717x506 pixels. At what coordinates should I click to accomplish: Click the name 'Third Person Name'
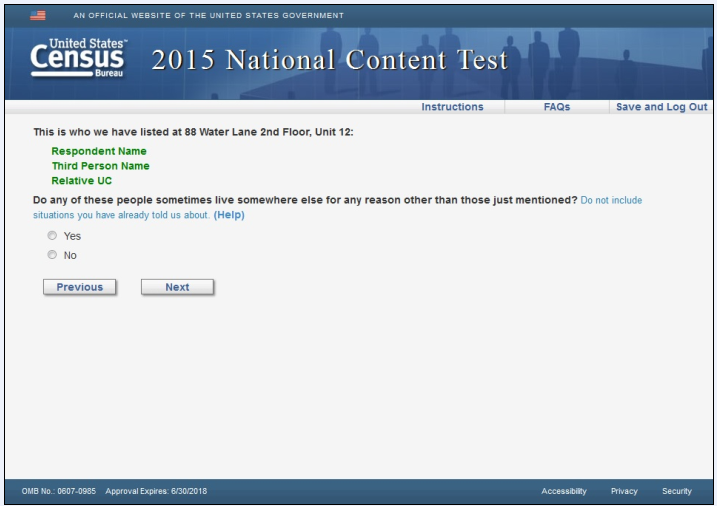click(x=101, y=166)
